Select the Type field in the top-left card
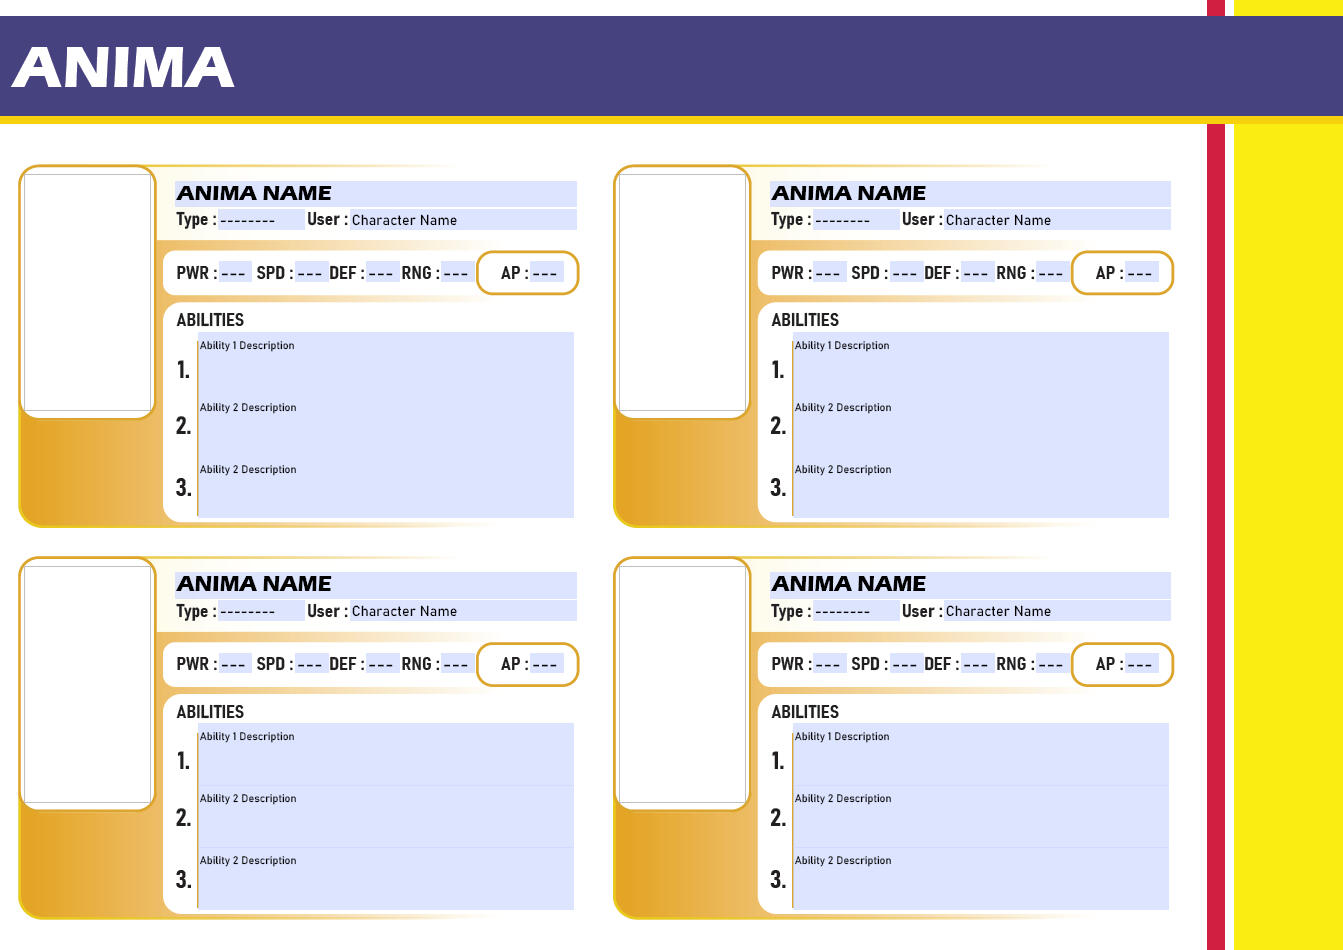 (x=260, y=220)
